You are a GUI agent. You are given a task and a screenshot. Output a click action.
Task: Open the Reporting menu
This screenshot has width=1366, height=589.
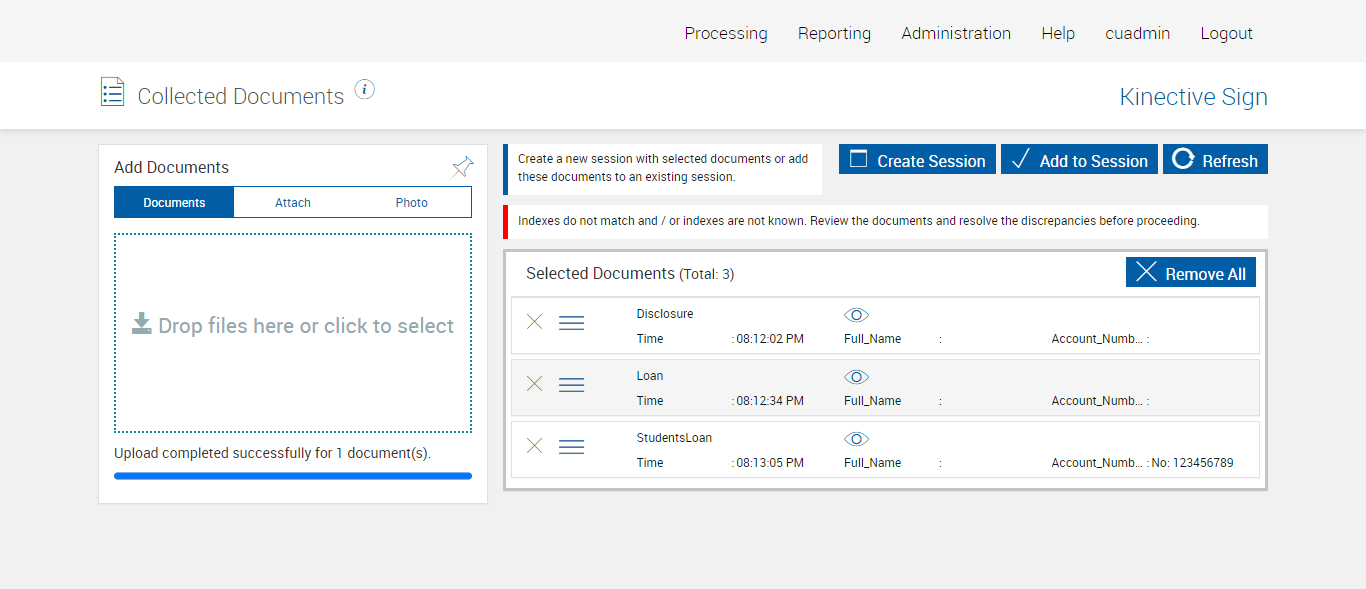pos(834,33)
